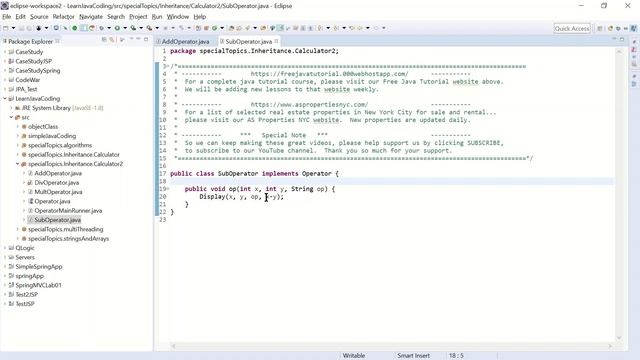Click the Coverage launch toolbar icon
Viewport: 640px width, 360px height.
point(133,28)
